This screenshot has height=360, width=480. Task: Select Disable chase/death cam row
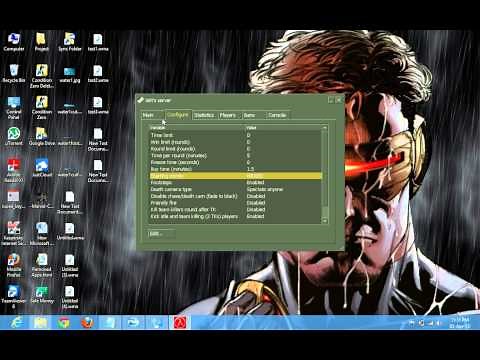tap(235, 196)
